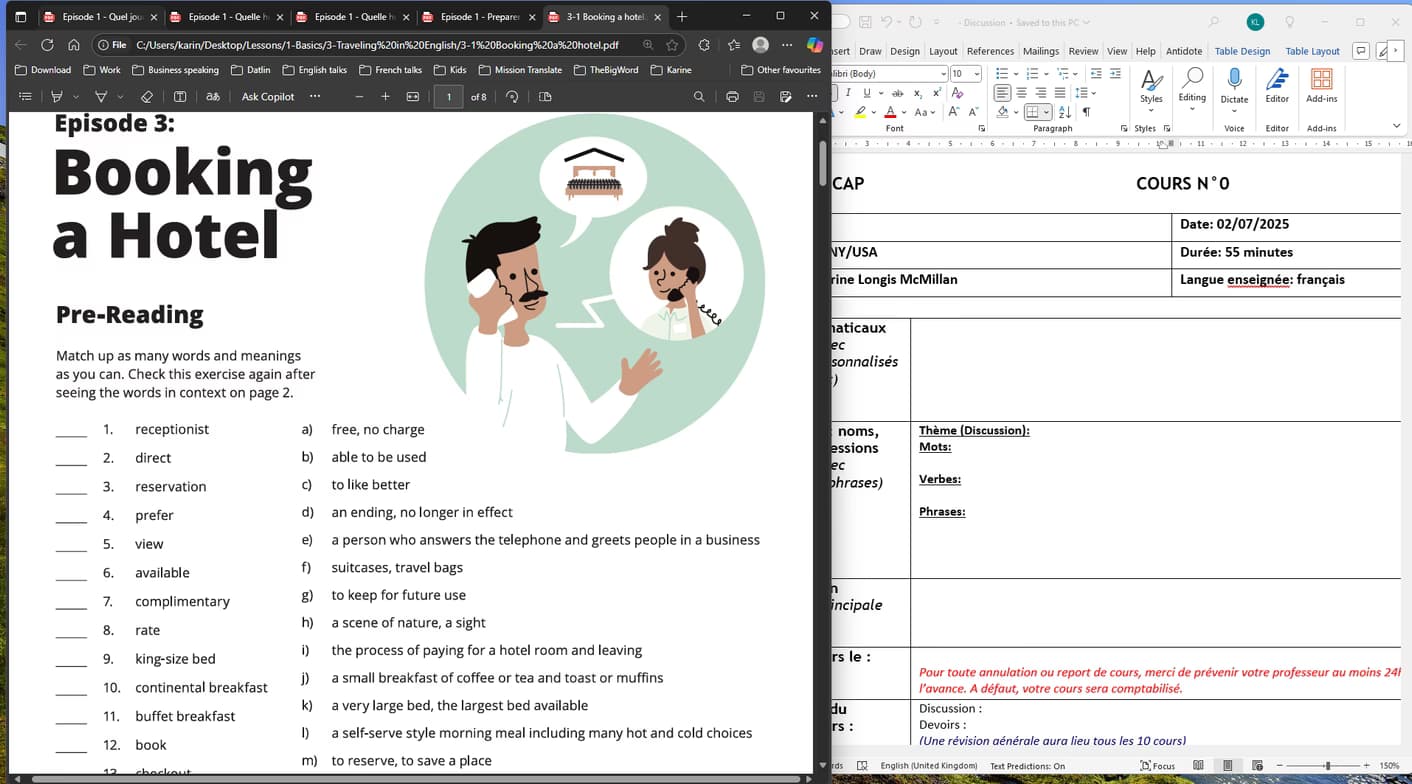This screenshot has height=784, width=1412.
Task: Click Ask Copilot in the PDF toolbar
Action: (267, 96)
